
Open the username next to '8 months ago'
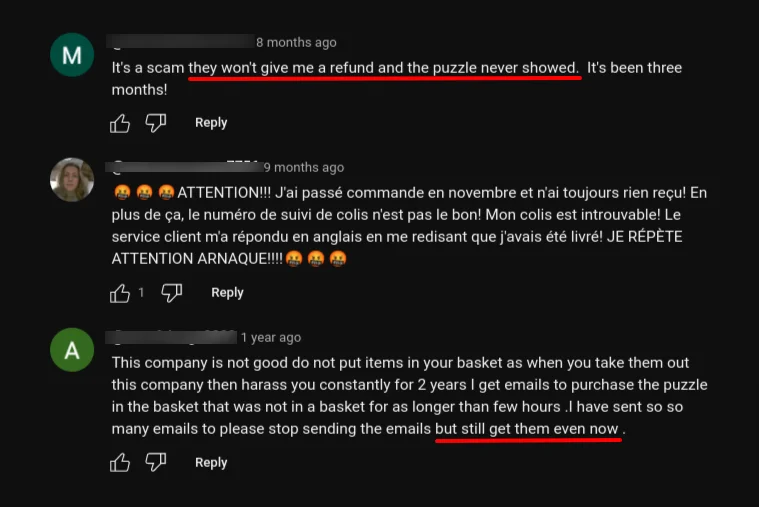pyautogui.click(x=180, y=42)
